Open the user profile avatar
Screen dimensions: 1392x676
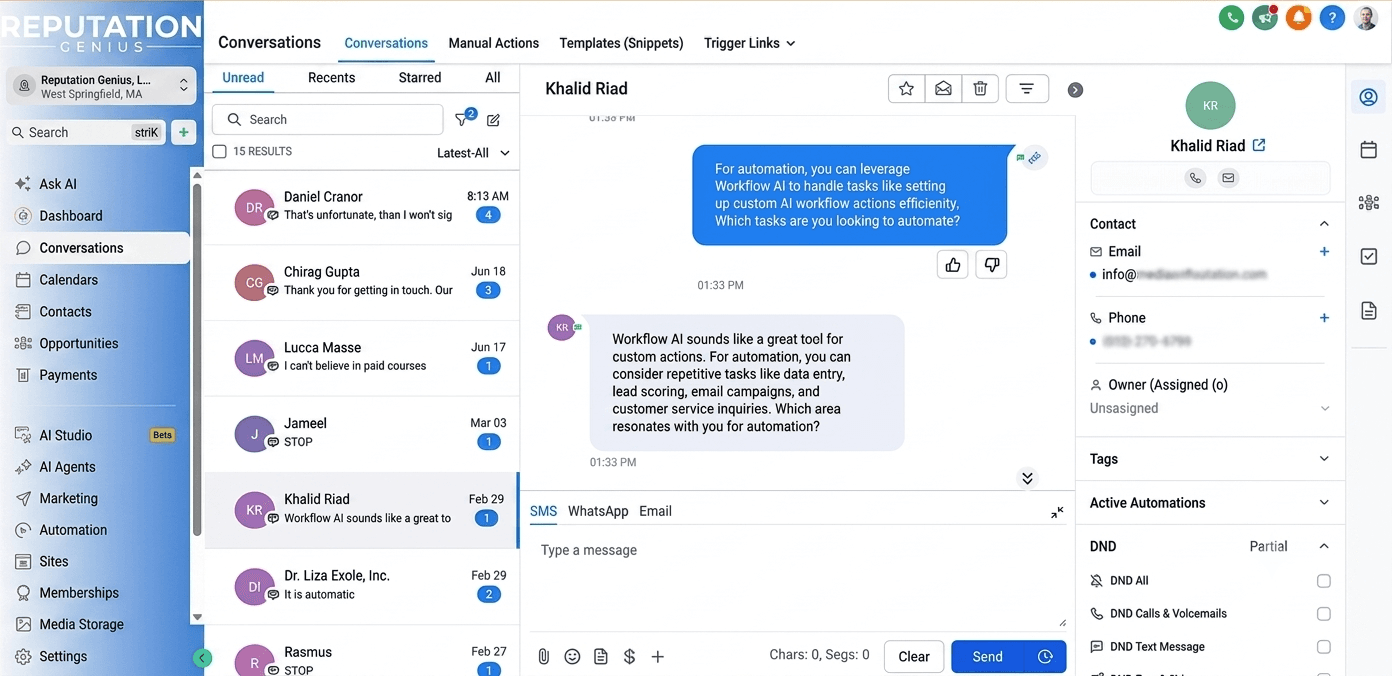1366,17
